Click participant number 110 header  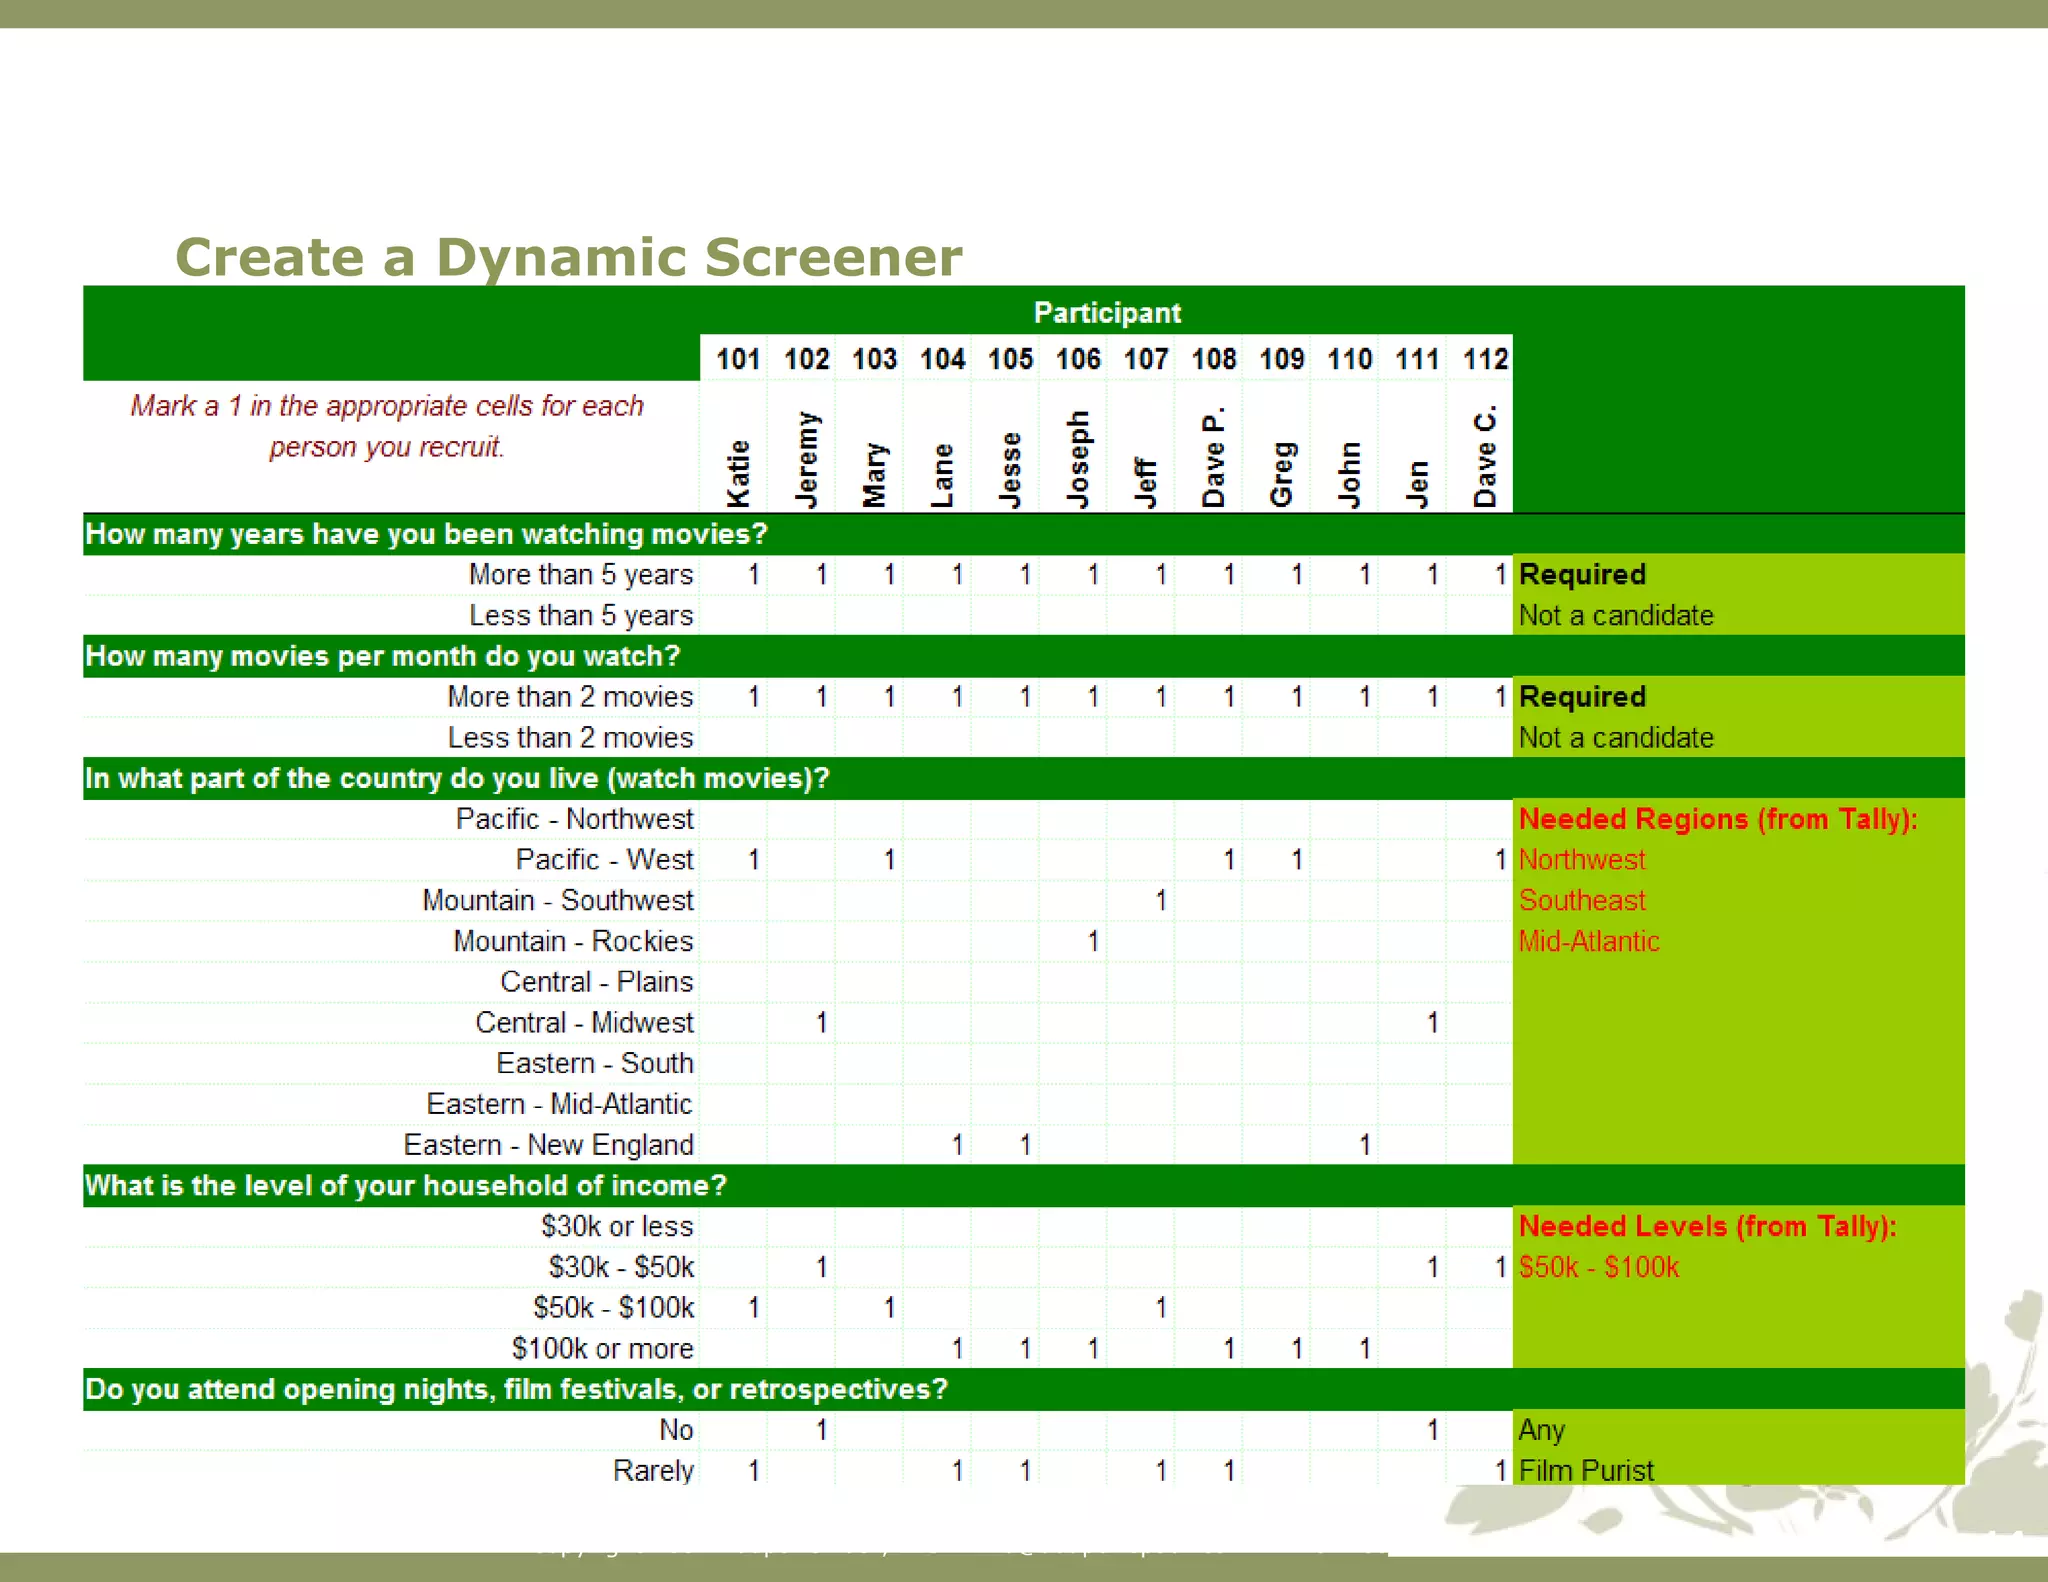click(1350, 359)
